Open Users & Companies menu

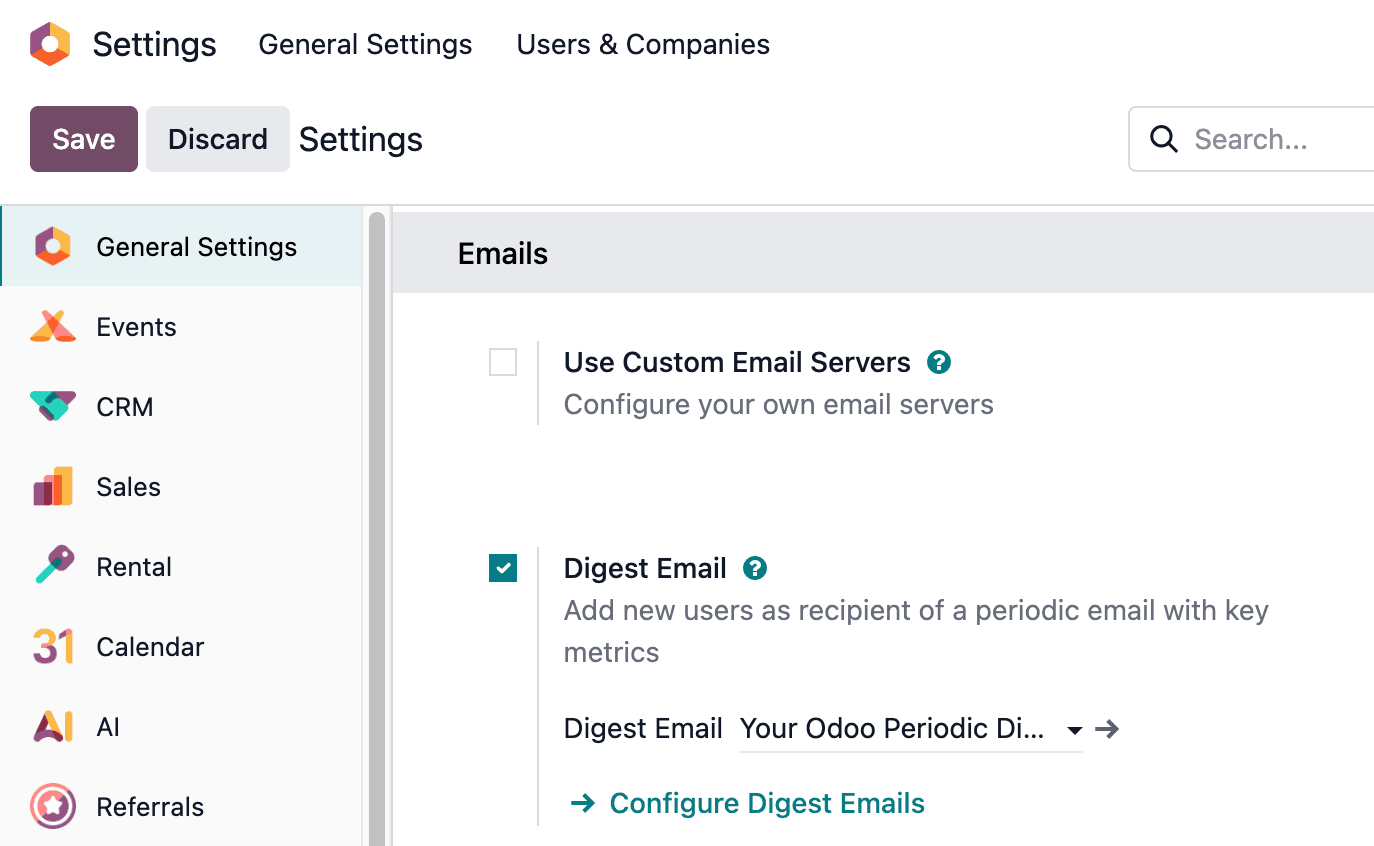click(x=642, y=44)
